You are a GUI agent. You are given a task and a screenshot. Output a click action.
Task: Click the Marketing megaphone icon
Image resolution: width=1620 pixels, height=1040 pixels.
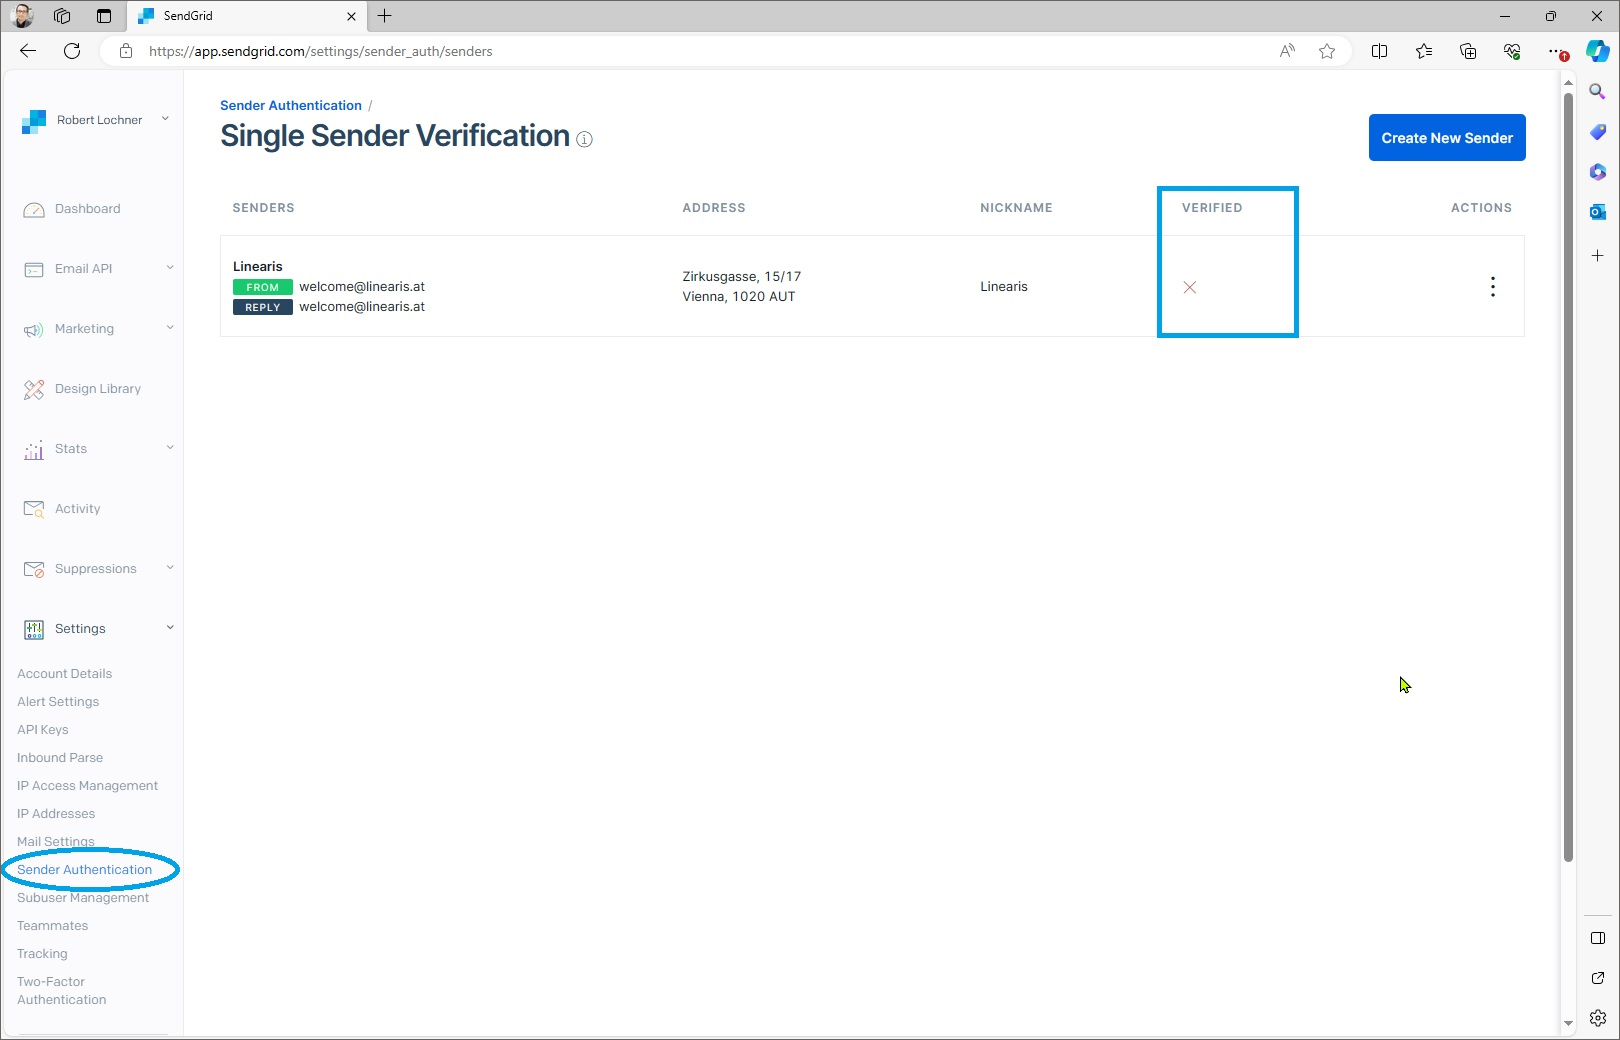(x=34, y=329)
